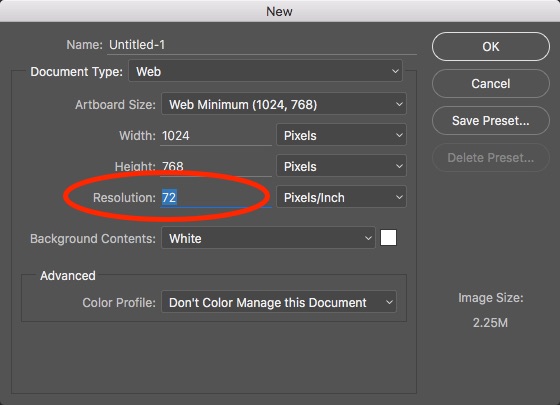Cancel the New document dialog

pos(490,84)
